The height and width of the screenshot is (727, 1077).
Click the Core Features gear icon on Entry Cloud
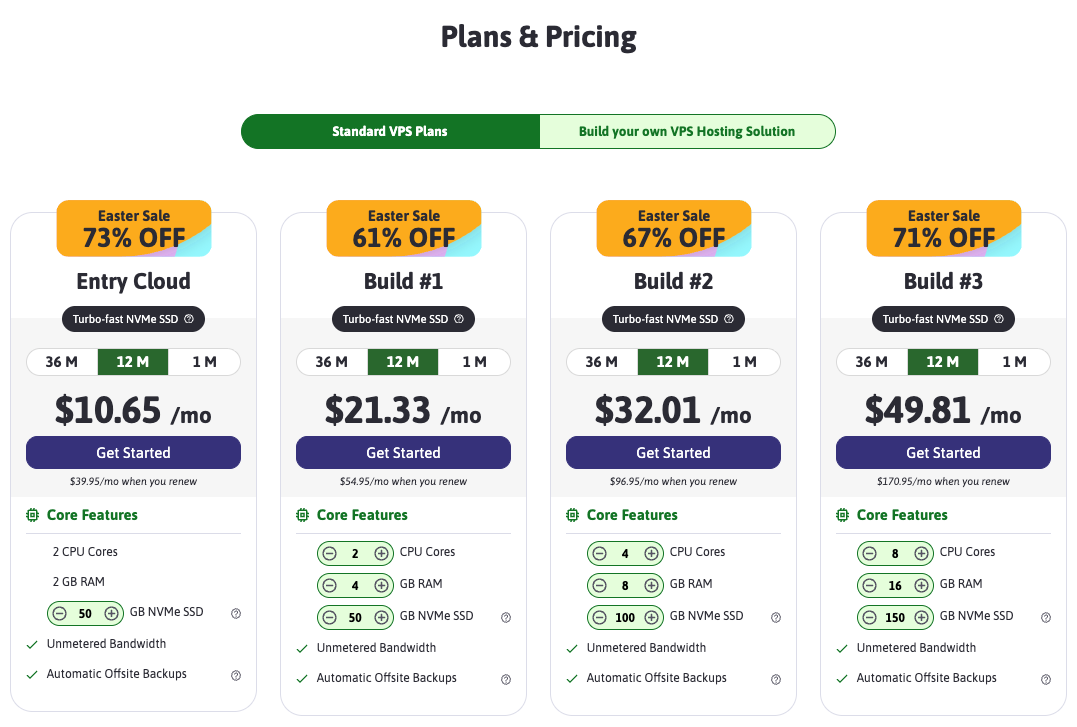click(x=31, y=514)
